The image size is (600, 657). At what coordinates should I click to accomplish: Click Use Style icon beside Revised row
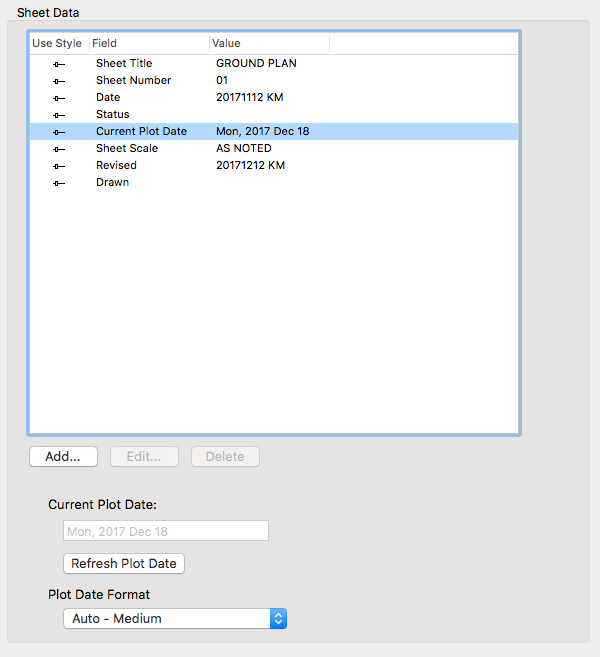tap(59, 166)
